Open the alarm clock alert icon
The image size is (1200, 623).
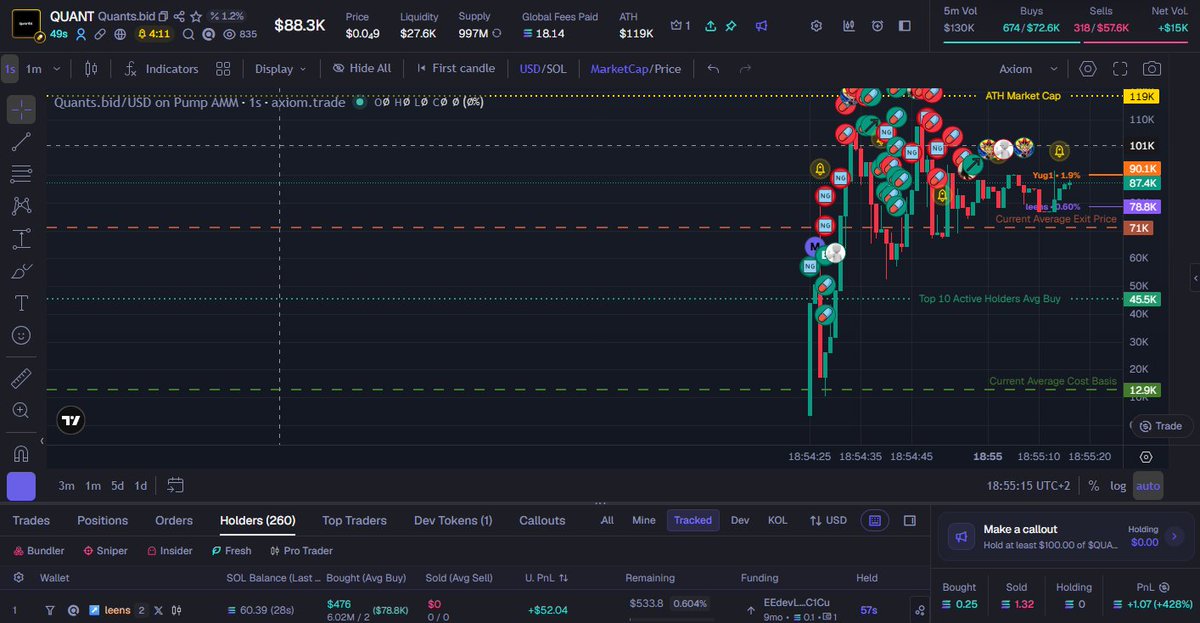[x=877, y=26]
